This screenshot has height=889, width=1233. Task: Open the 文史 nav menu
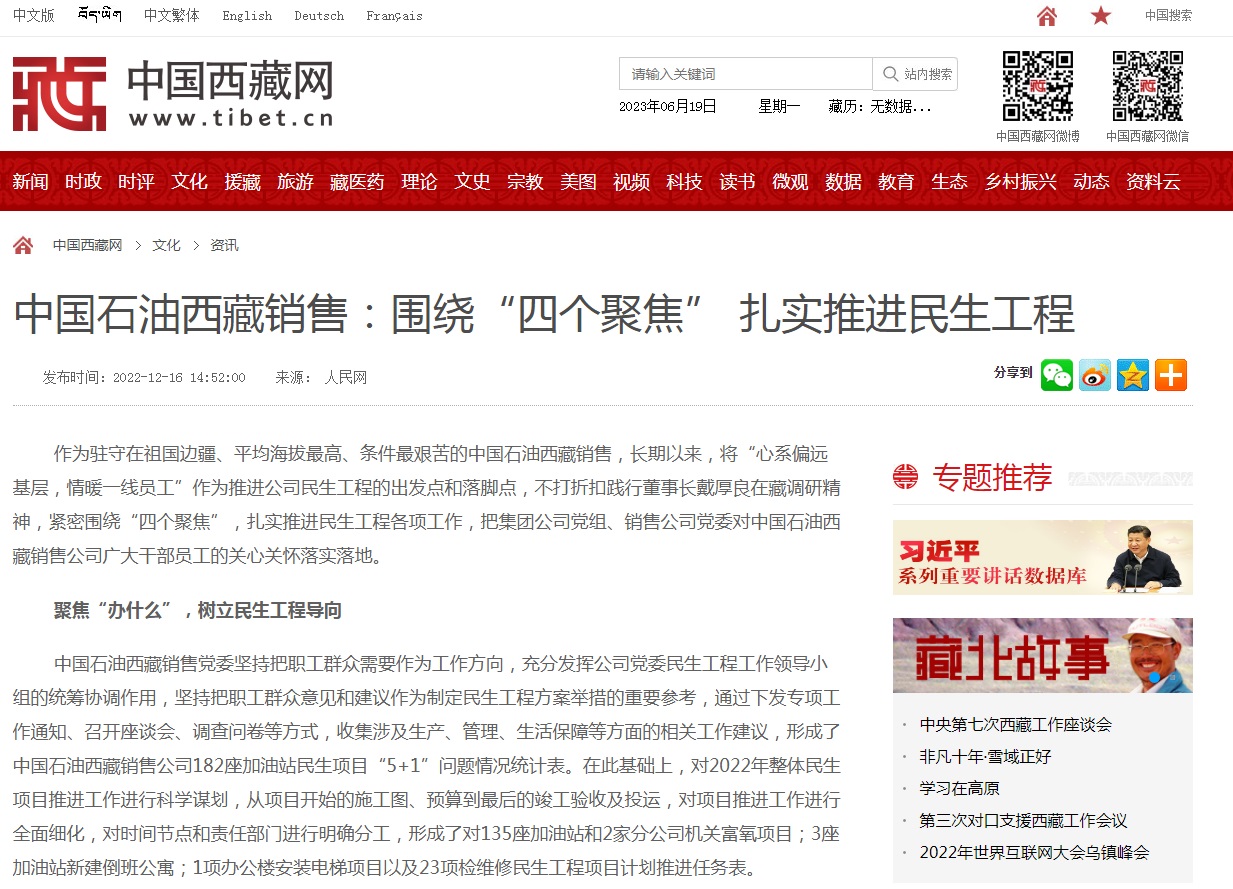[473, 181]
